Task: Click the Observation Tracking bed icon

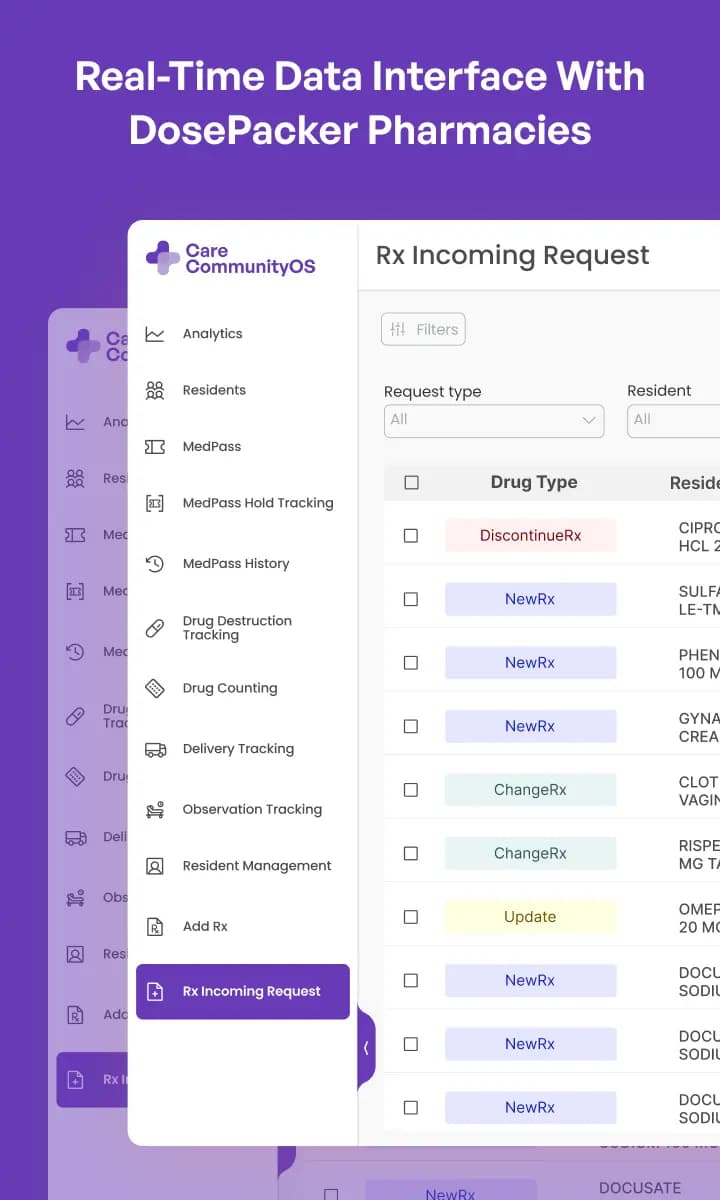Action: pyautogui.click(x=155, y=810)
